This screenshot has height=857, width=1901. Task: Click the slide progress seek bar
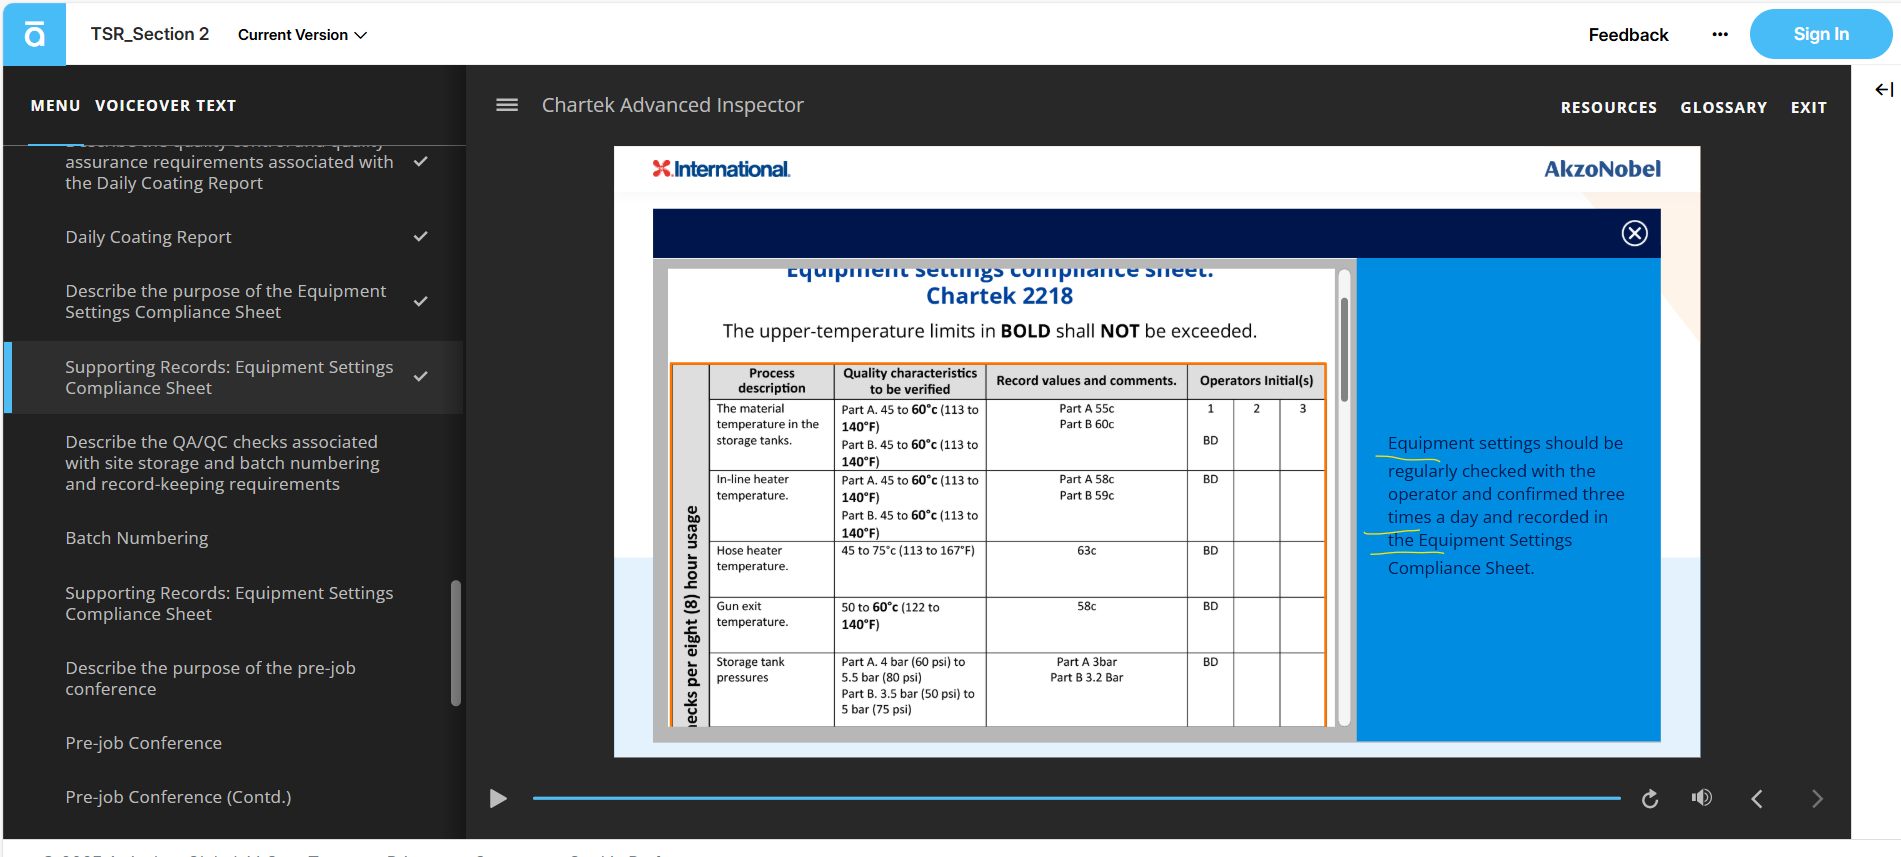coord(1076,798)
